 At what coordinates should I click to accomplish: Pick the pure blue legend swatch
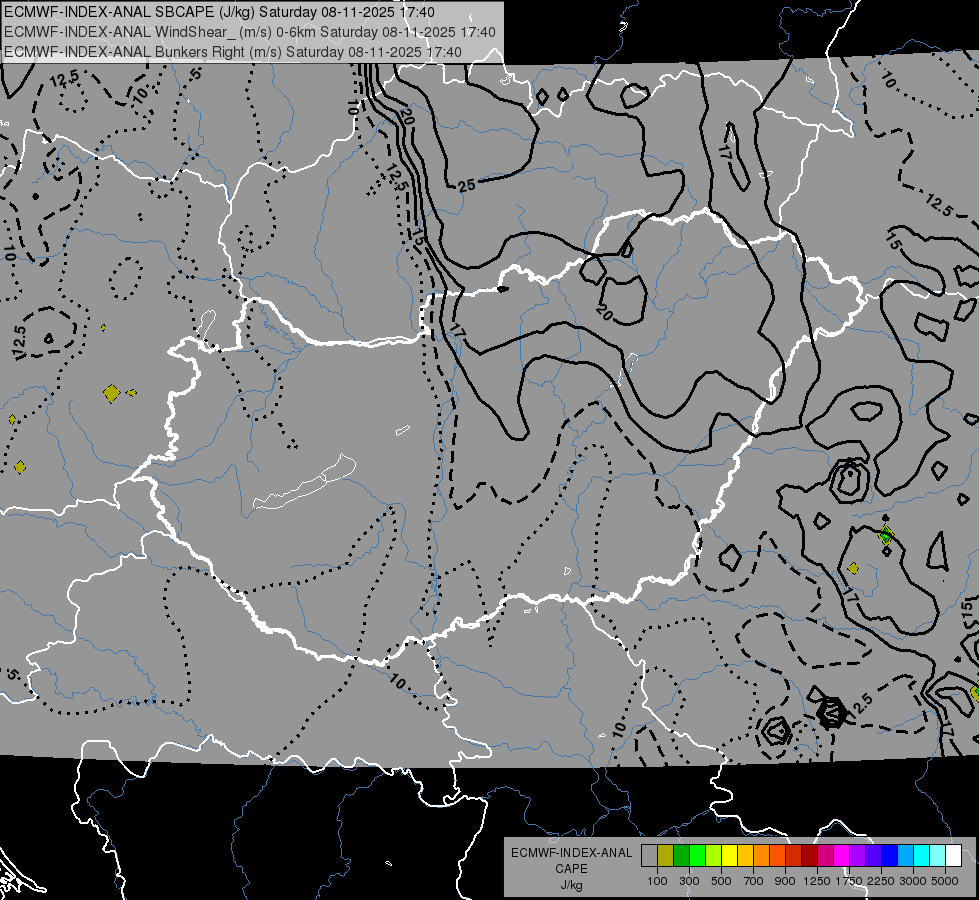[890, 855]
